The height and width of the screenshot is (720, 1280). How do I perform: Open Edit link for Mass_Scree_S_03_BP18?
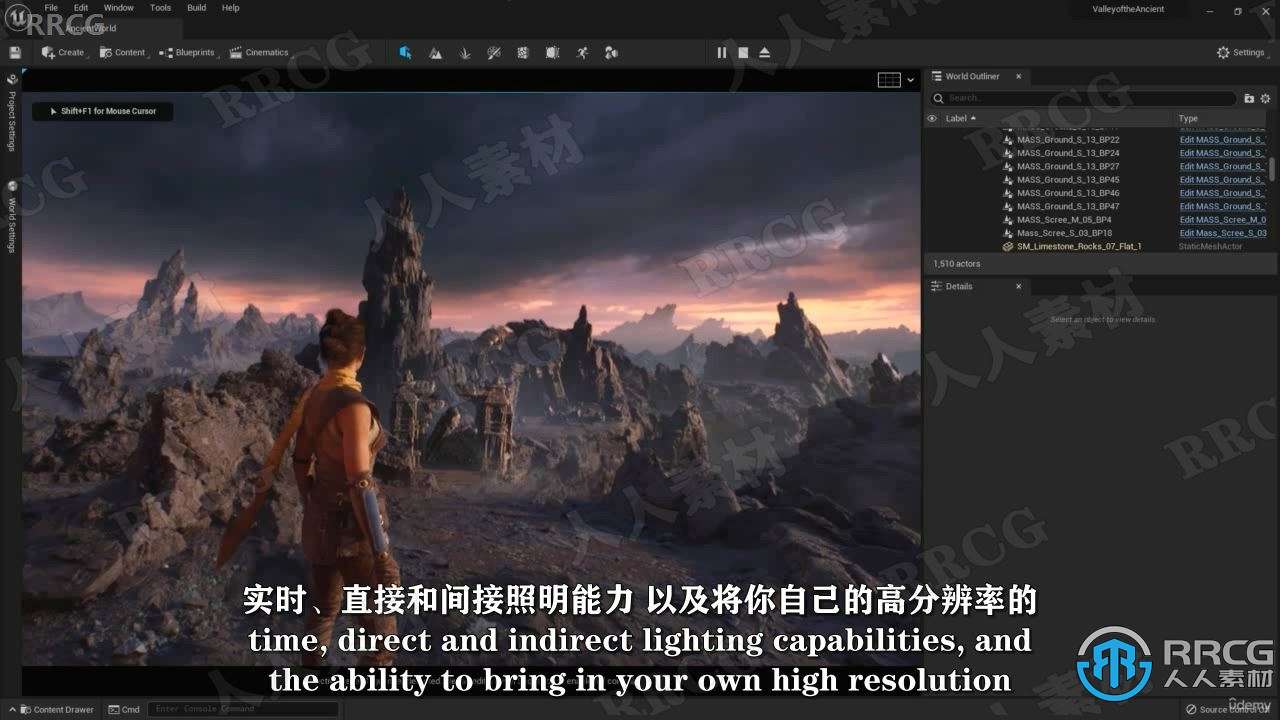click(x=1223, y=233)
